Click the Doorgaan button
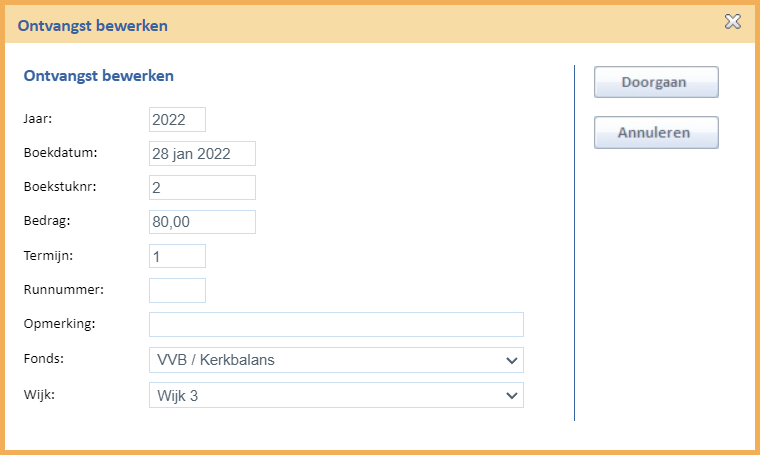The width and height of the screenshot is (760, 455). click(x=656, y=82)
